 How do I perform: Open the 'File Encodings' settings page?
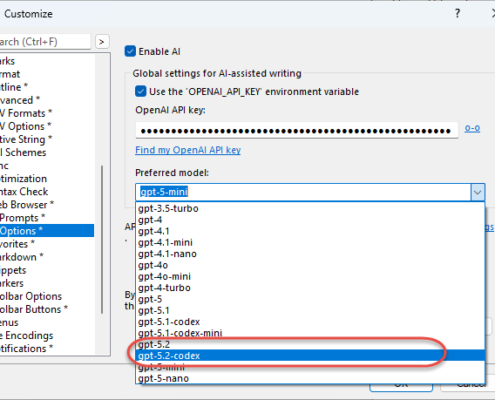pyautogui.click(x=47, y=336)
